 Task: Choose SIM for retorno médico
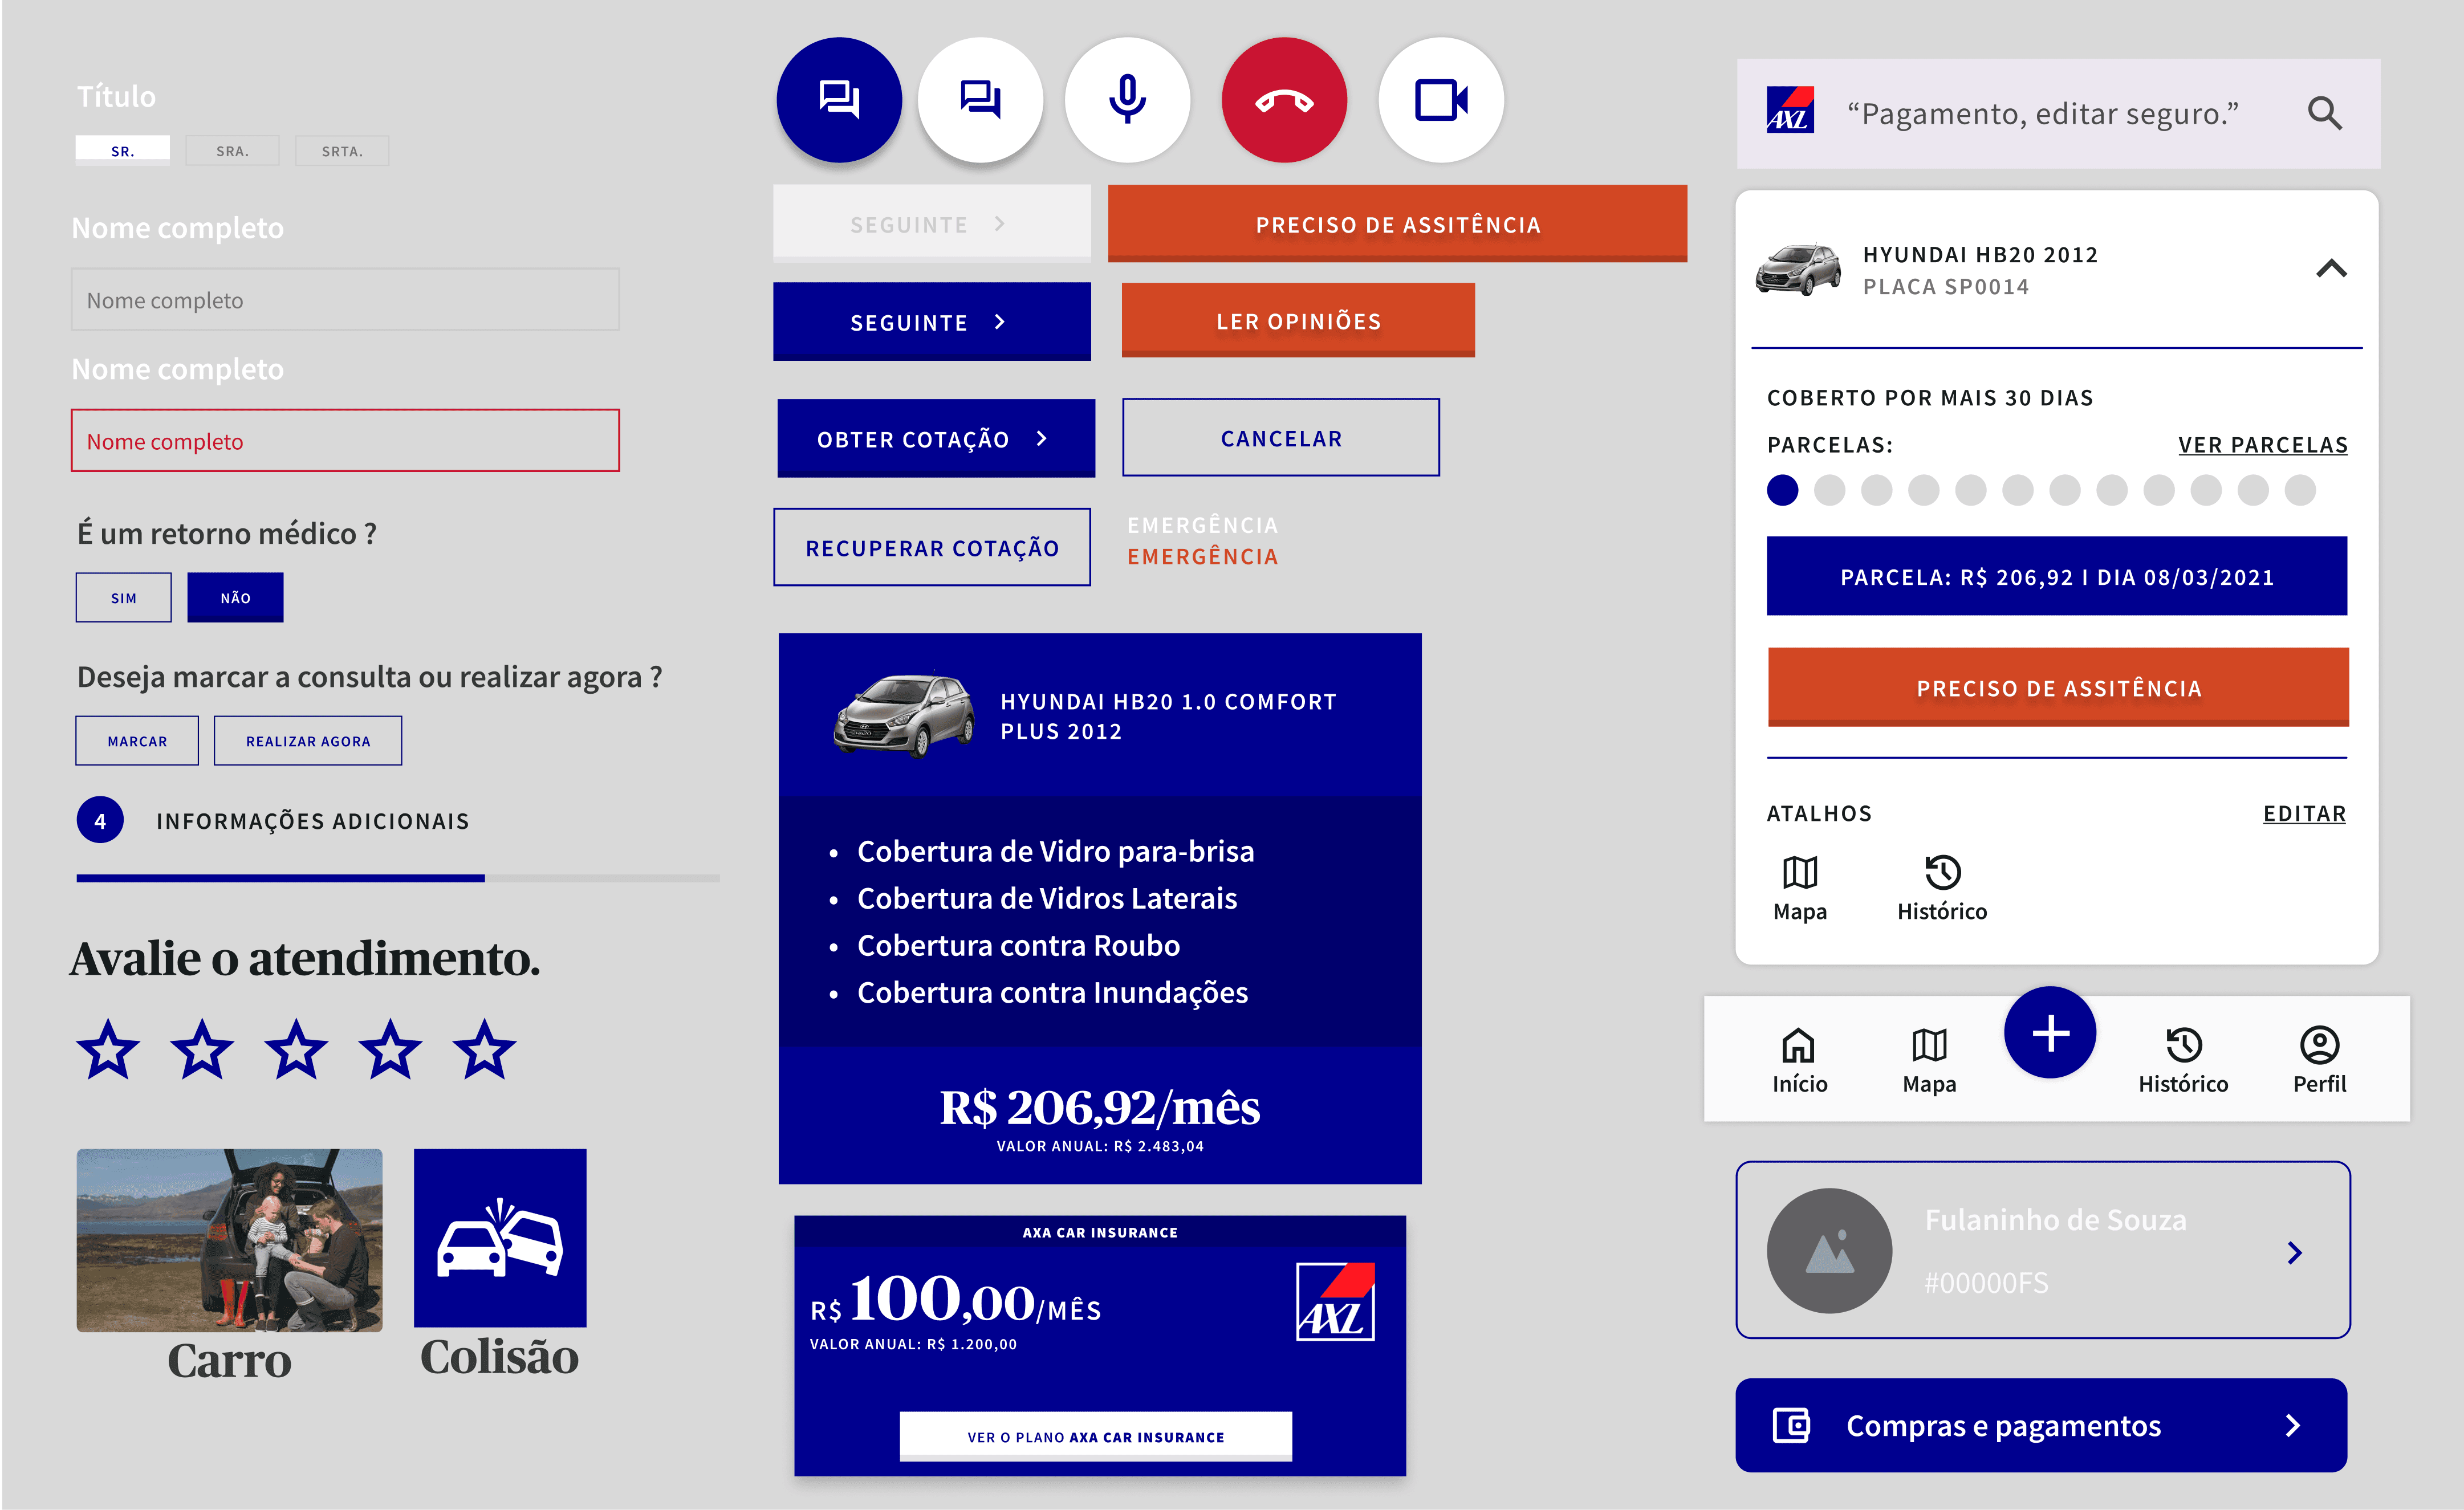pyautogui.click(x=123, y=598)
